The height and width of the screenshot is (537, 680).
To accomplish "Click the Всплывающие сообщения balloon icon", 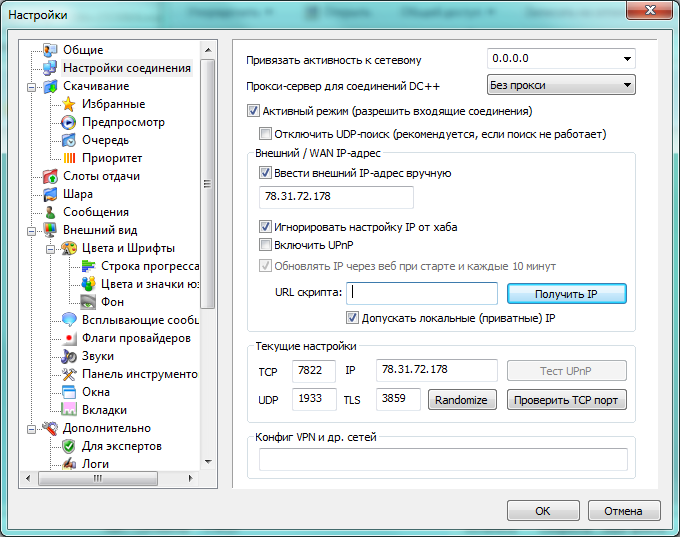I will (x=69, y=320).
